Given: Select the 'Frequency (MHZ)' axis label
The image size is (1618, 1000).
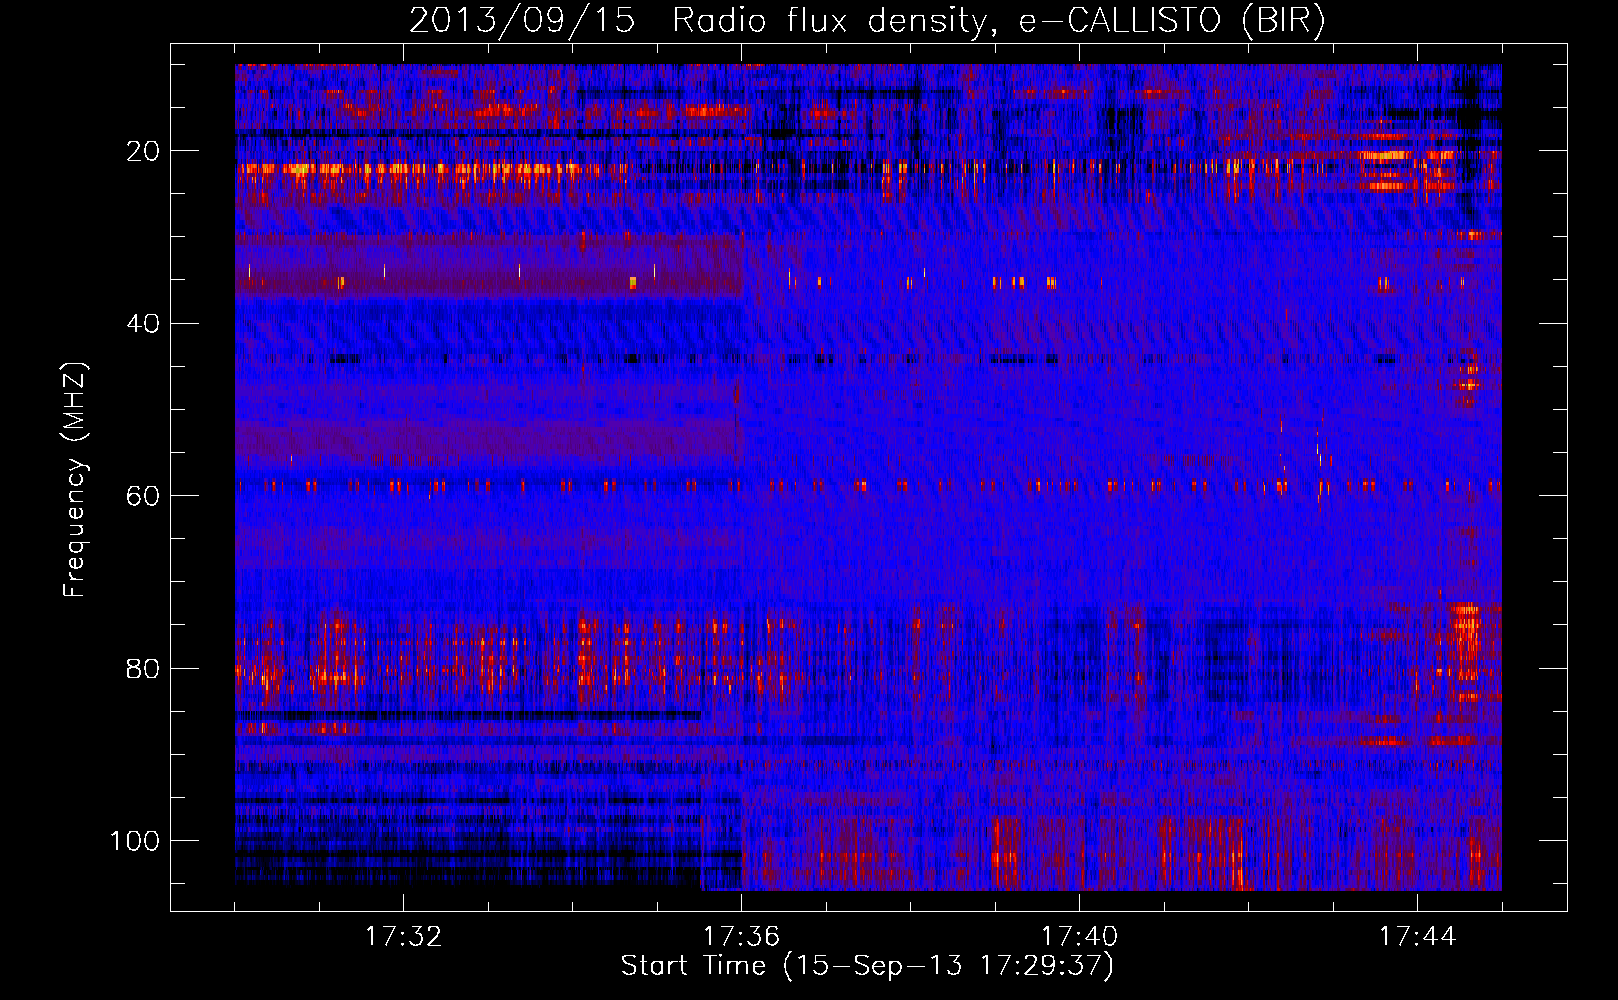Looking at the screenshot, I should pos(75,479).
